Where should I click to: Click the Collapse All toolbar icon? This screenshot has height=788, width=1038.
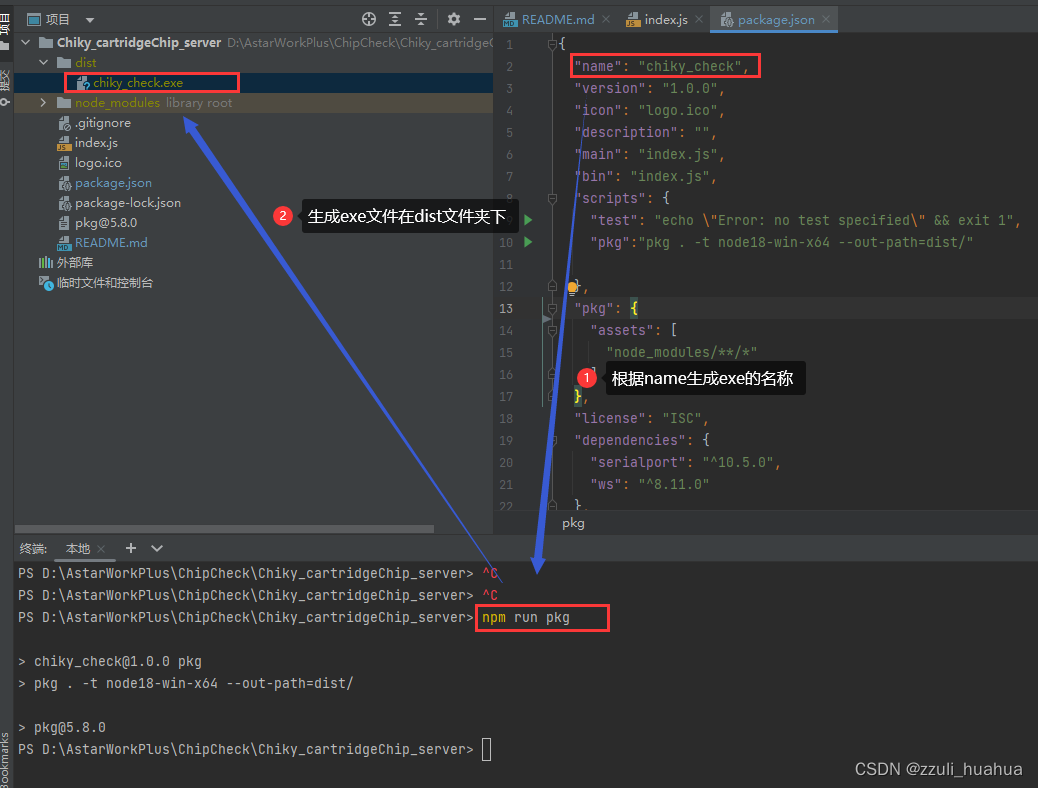(x=420, y=18)
